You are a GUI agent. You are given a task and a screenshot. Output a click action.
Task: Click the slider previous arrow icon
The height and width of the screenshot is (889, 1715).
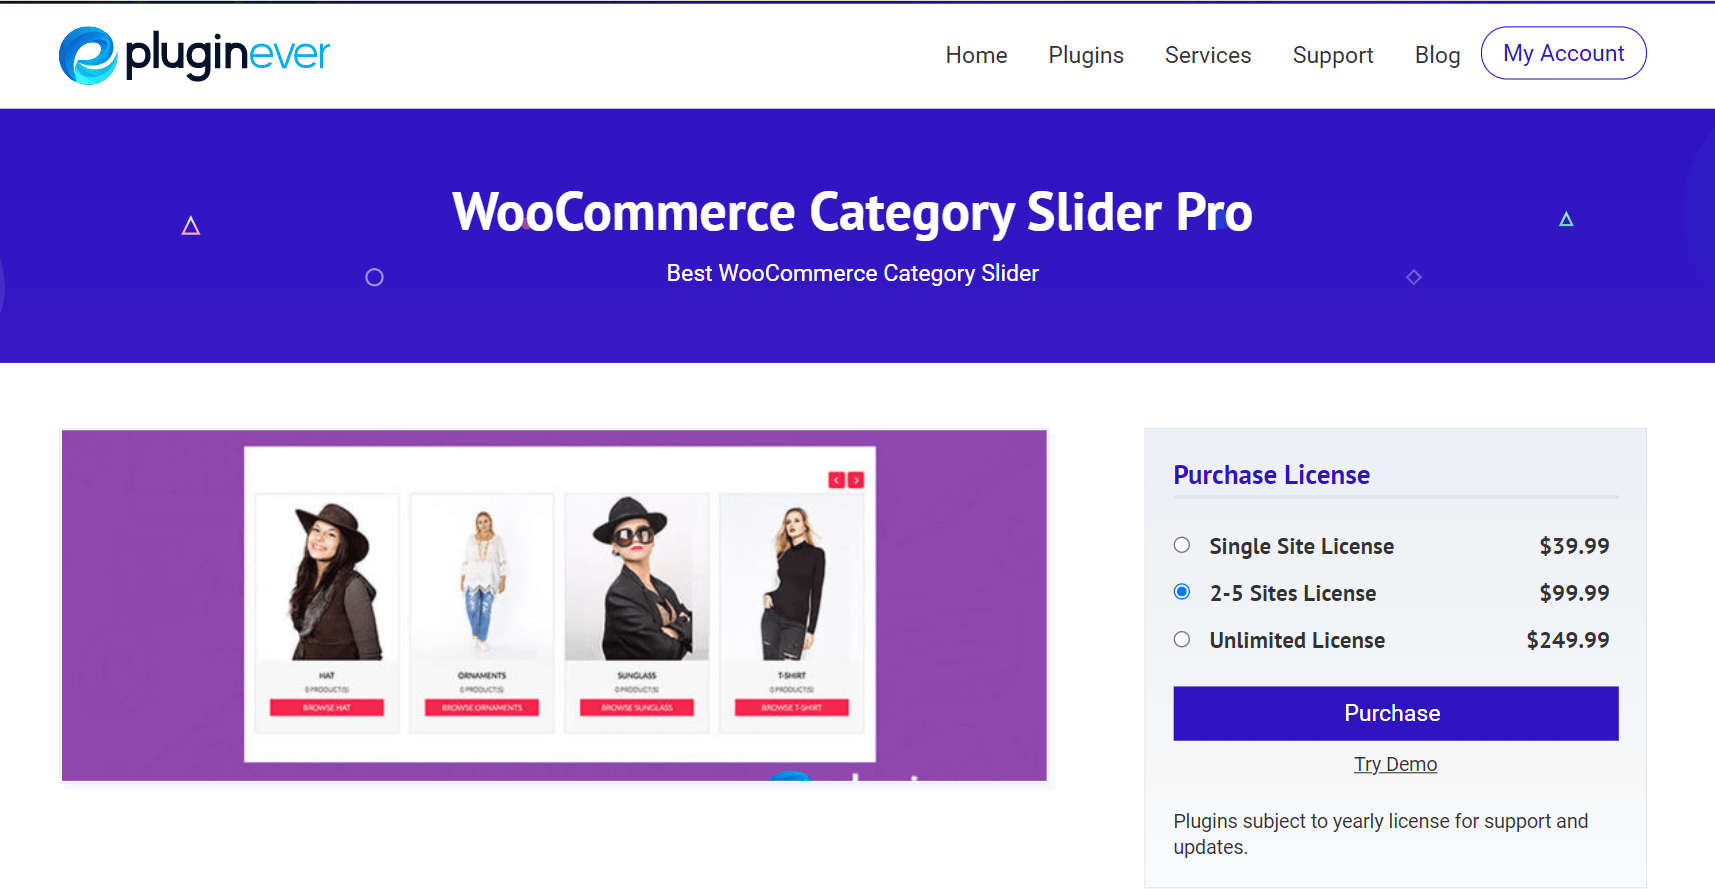pos(837,480)
